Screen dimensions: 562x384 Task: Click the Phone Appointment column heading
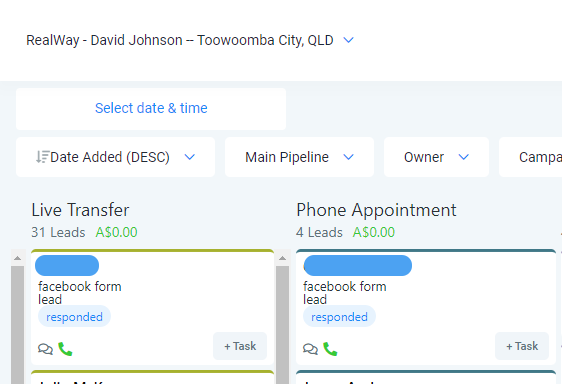click(x=376, y=210)
